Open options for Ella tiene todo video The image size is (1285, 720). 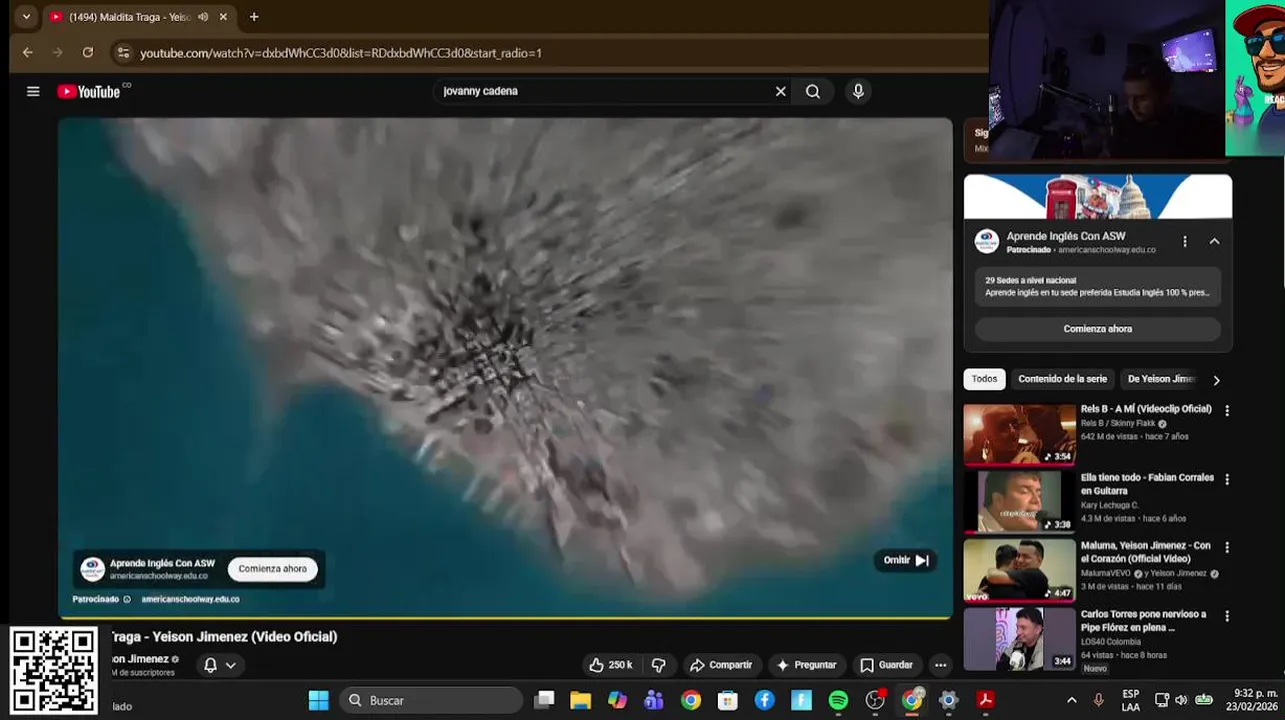pyautogui.click(x=1227, y=479)
